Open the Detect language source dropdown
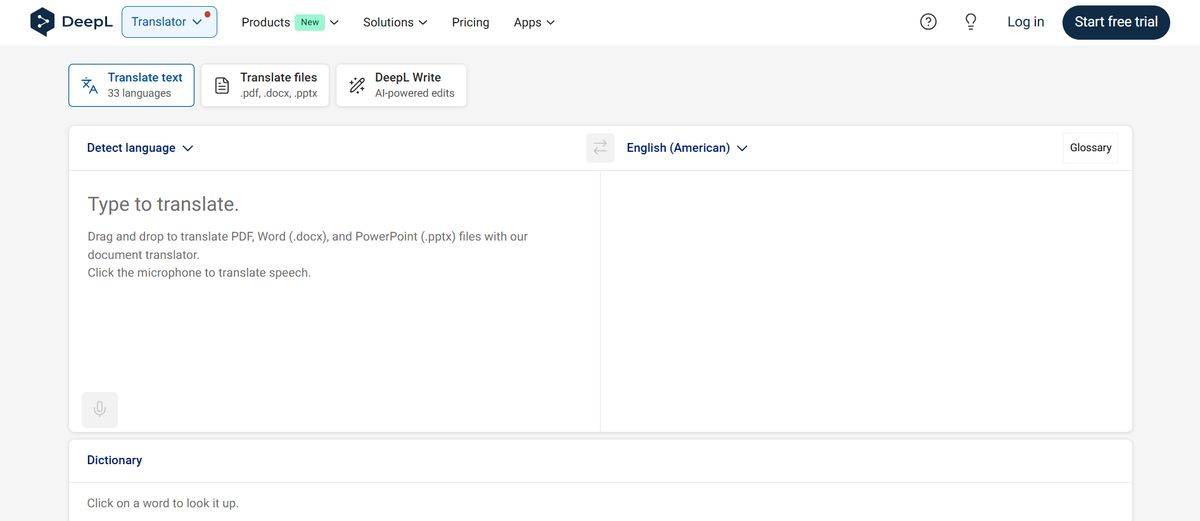 point(140,148)
